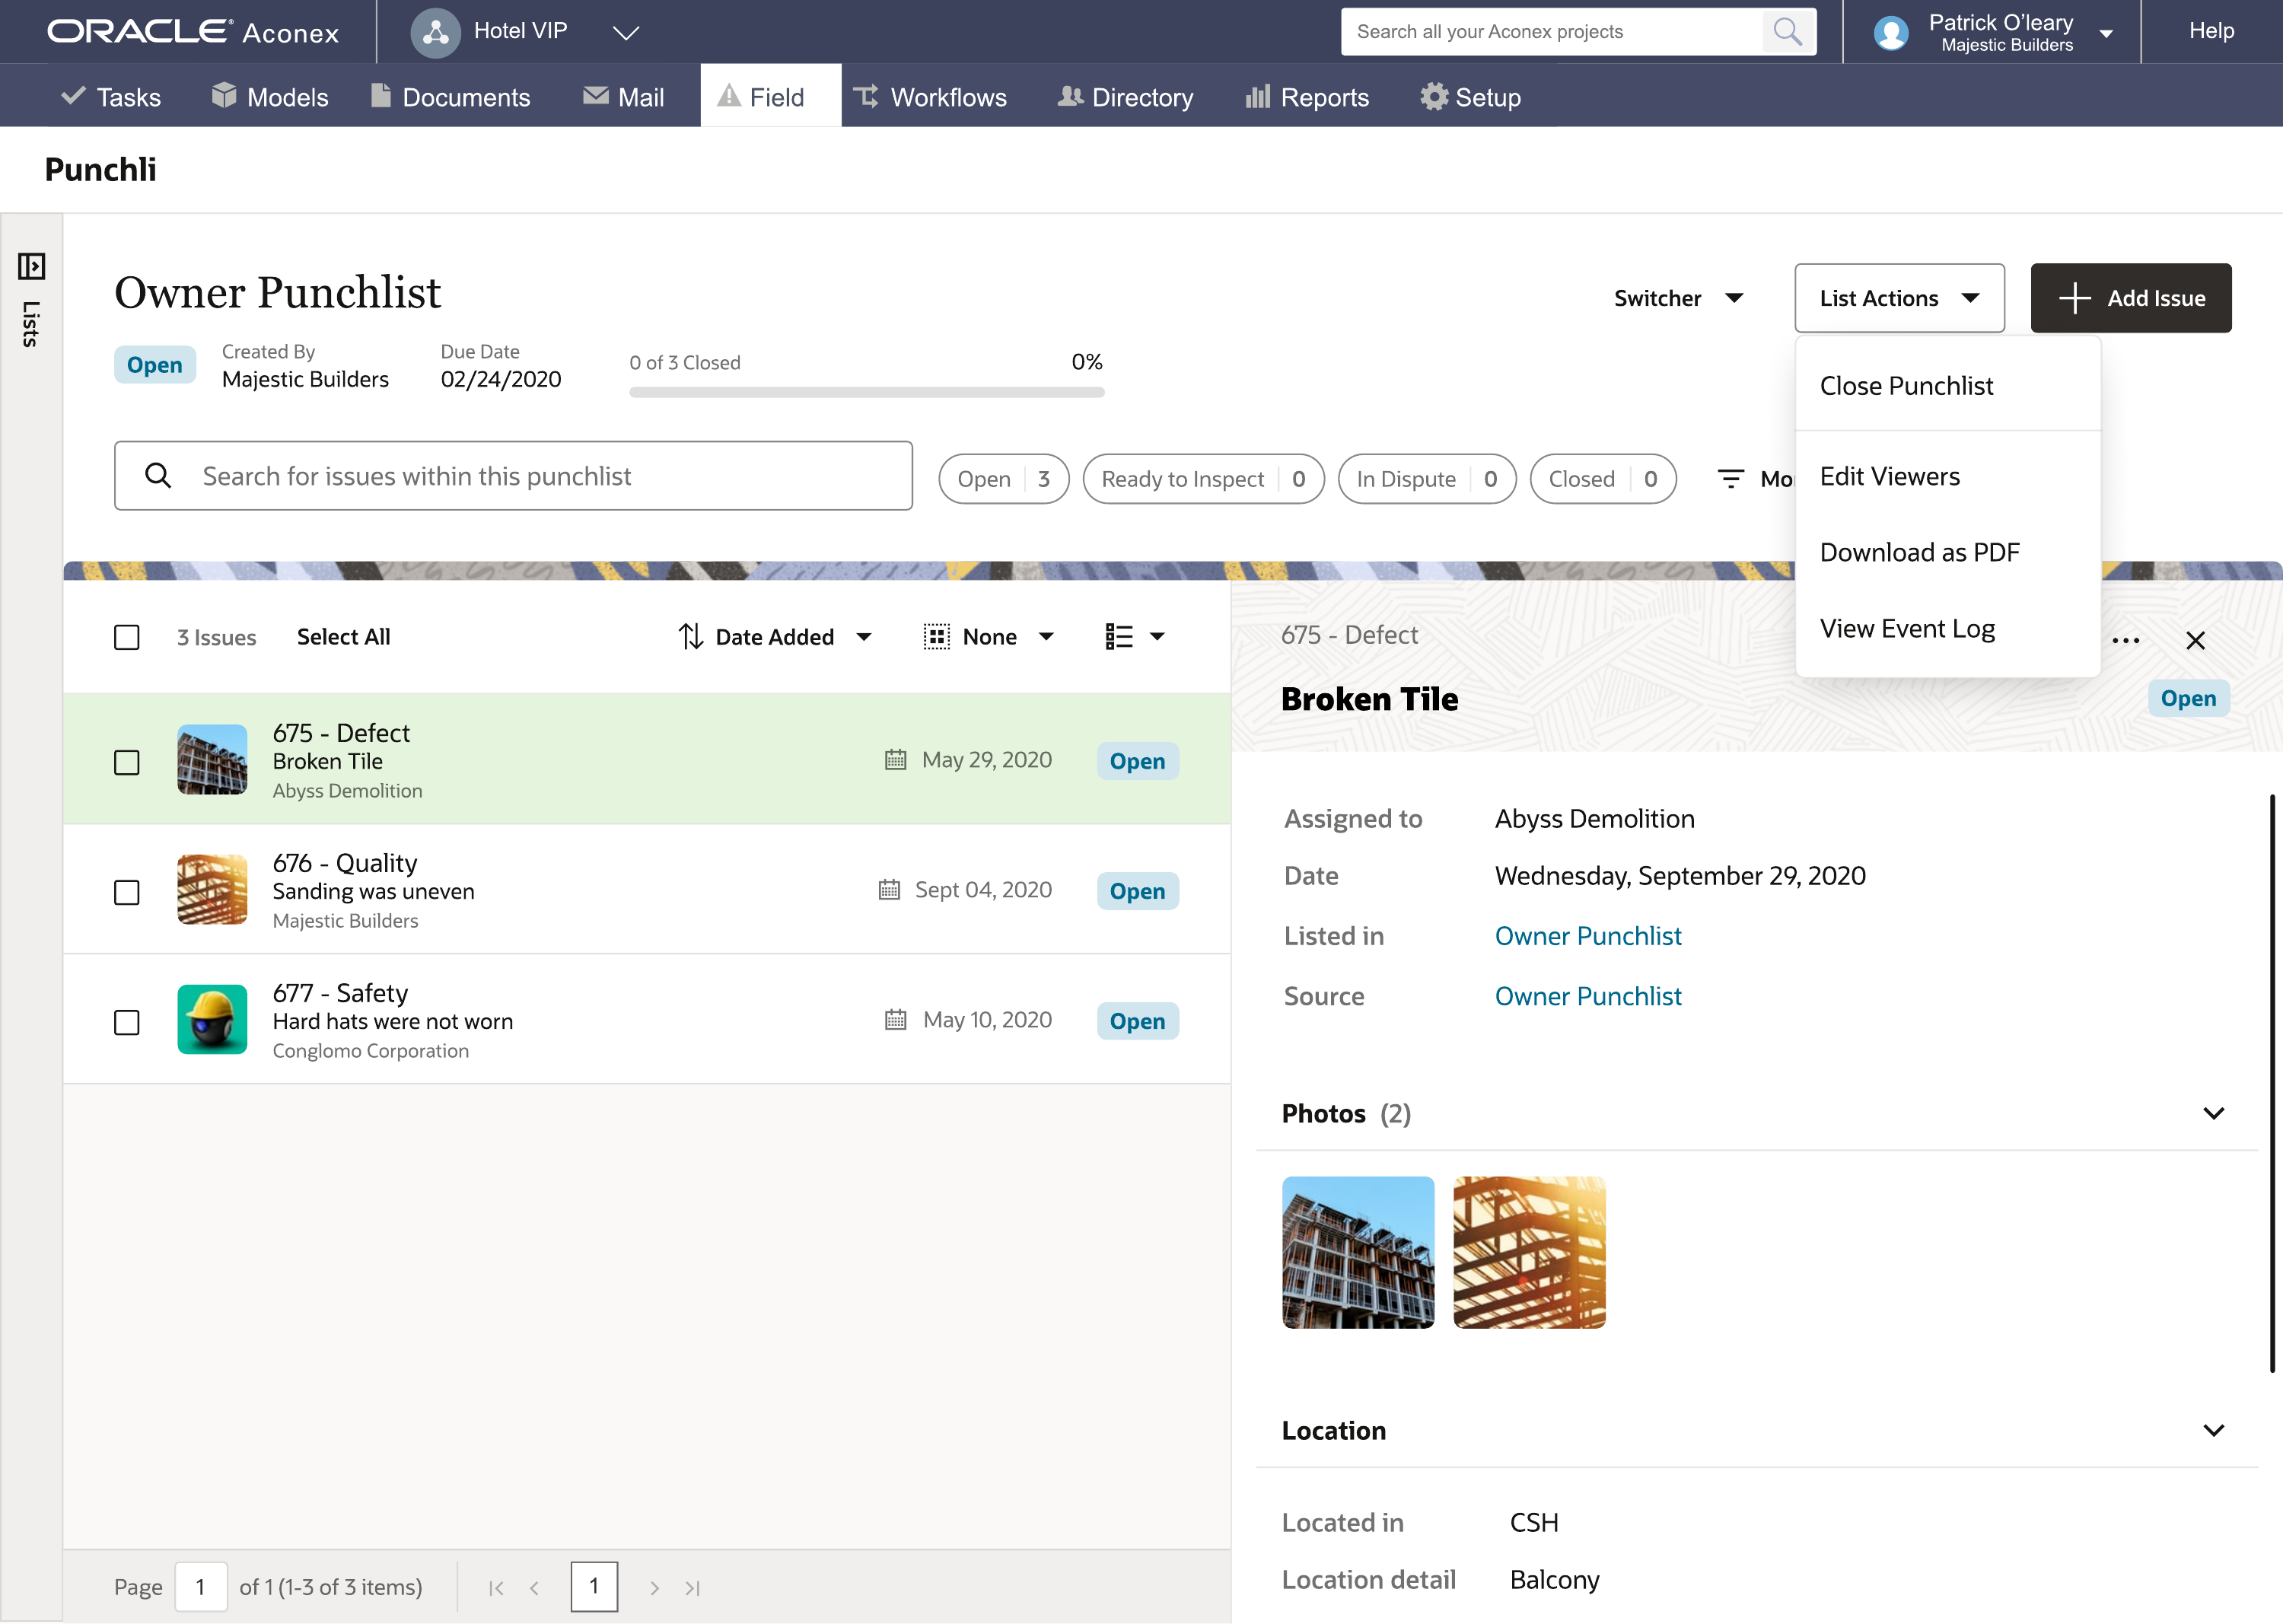Open the Workflows module

(x=930, y=97)
